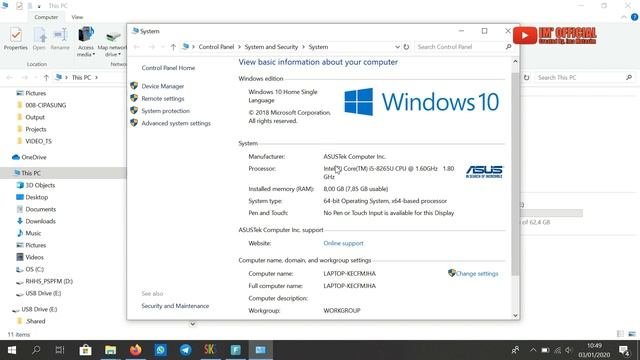Open the File Explorer help icon
Viewport: 640px width, 360px height.
634,17
